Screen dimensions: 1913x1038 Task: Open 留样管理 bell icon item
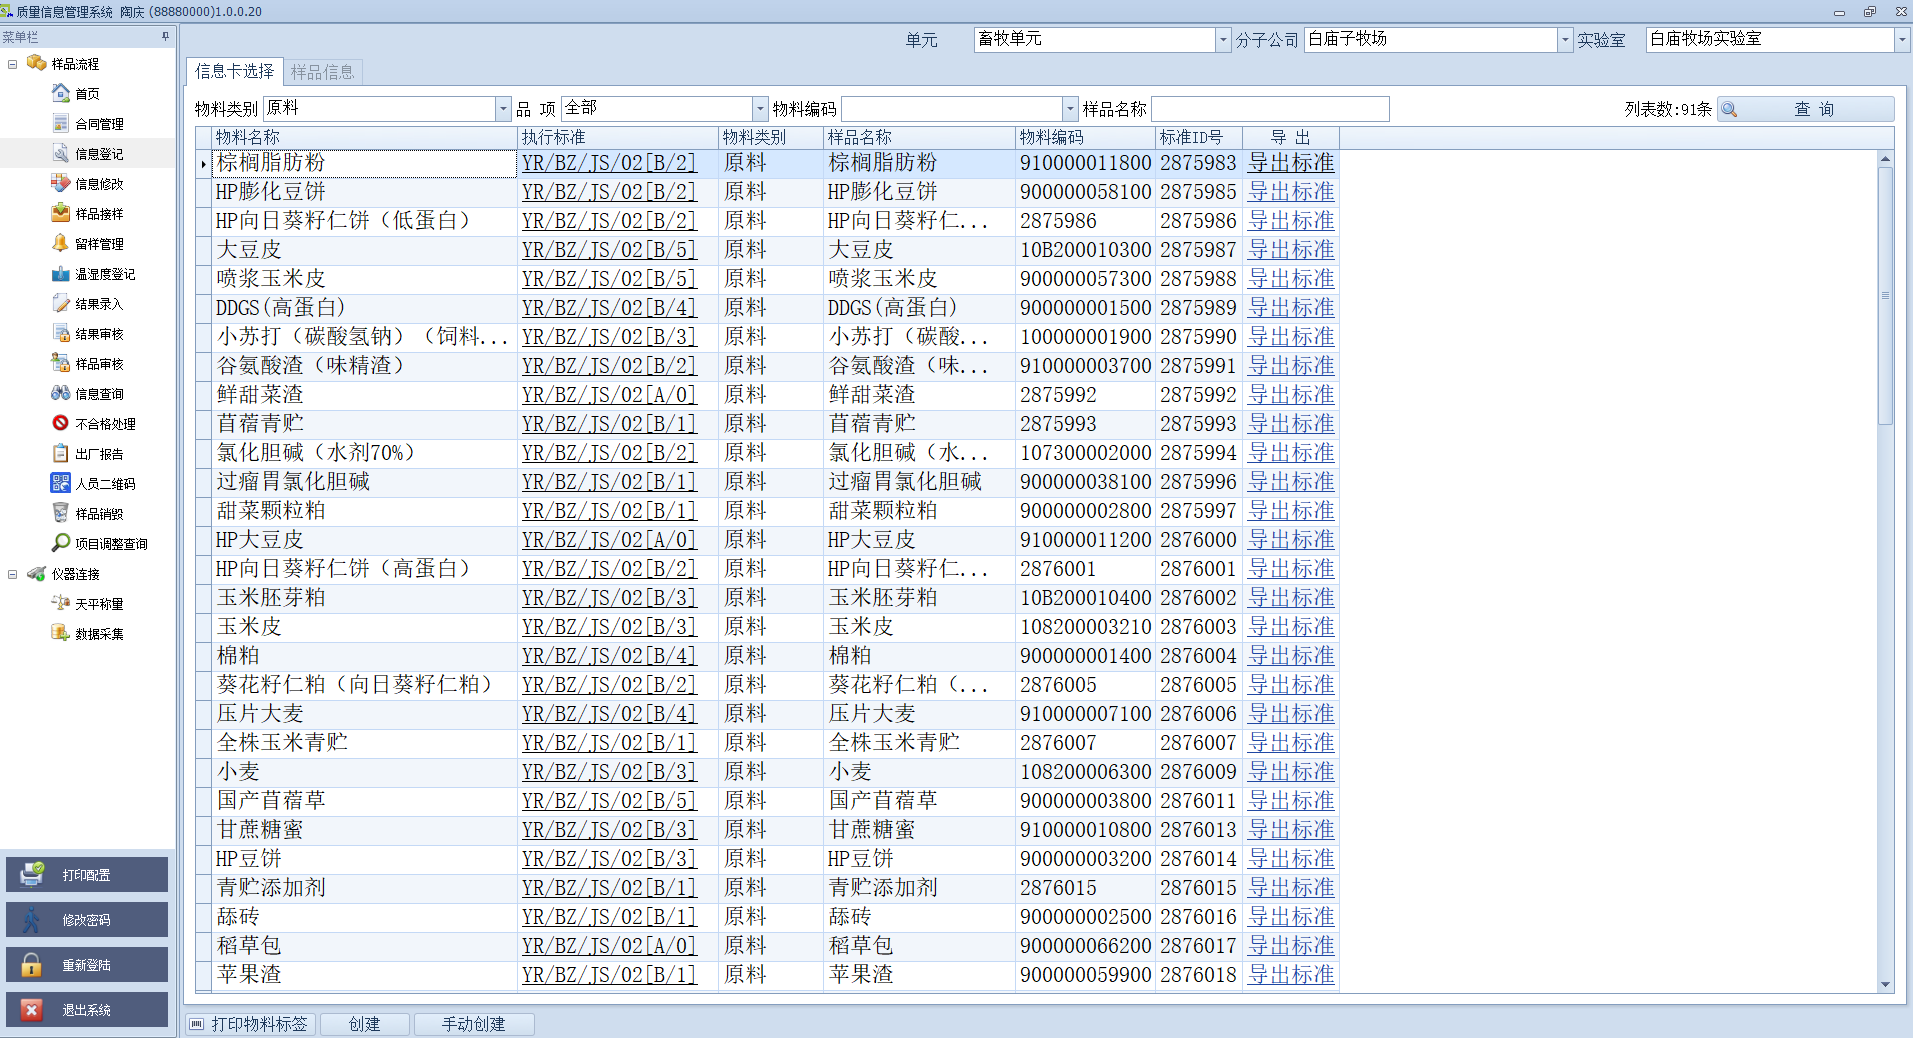click(x=61, y=243)
